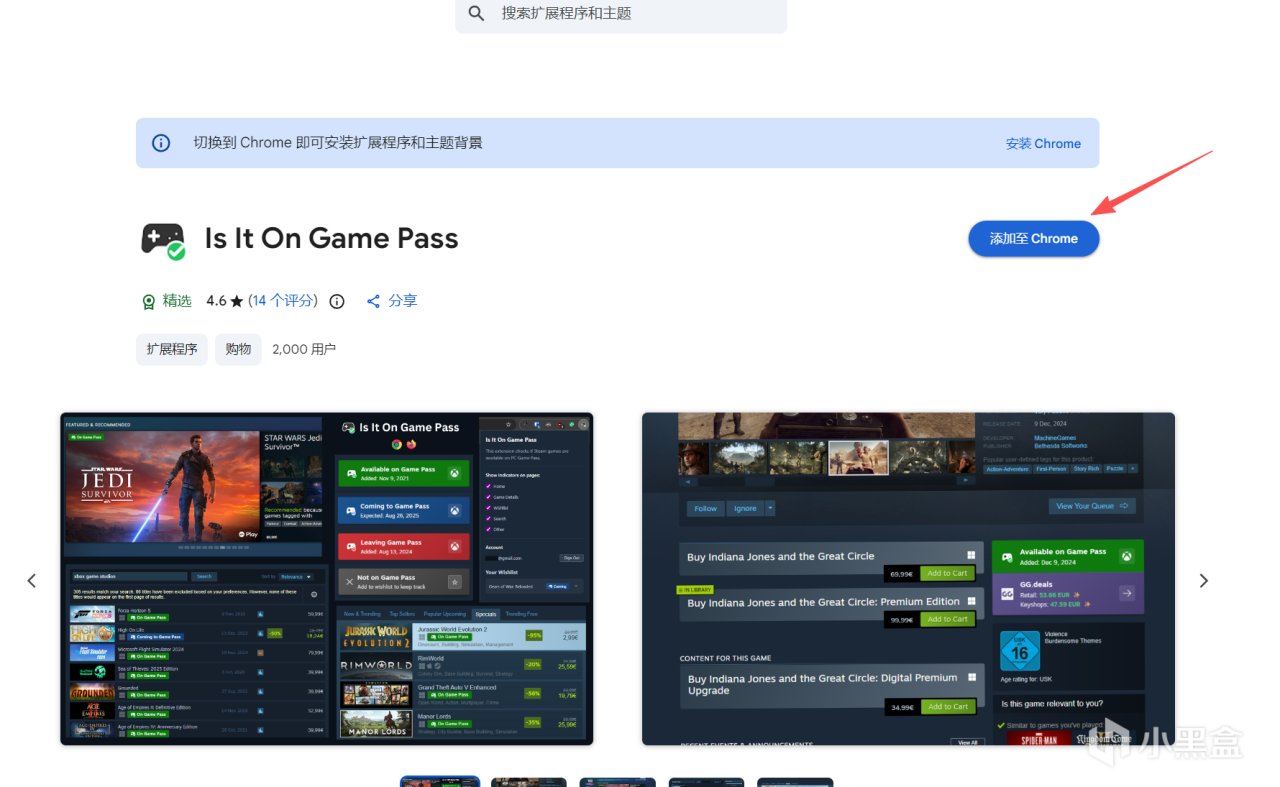This screenshot has width=1280, height=787.
Task: Click the info icon beside the rating count
Action: click(337, 301)
